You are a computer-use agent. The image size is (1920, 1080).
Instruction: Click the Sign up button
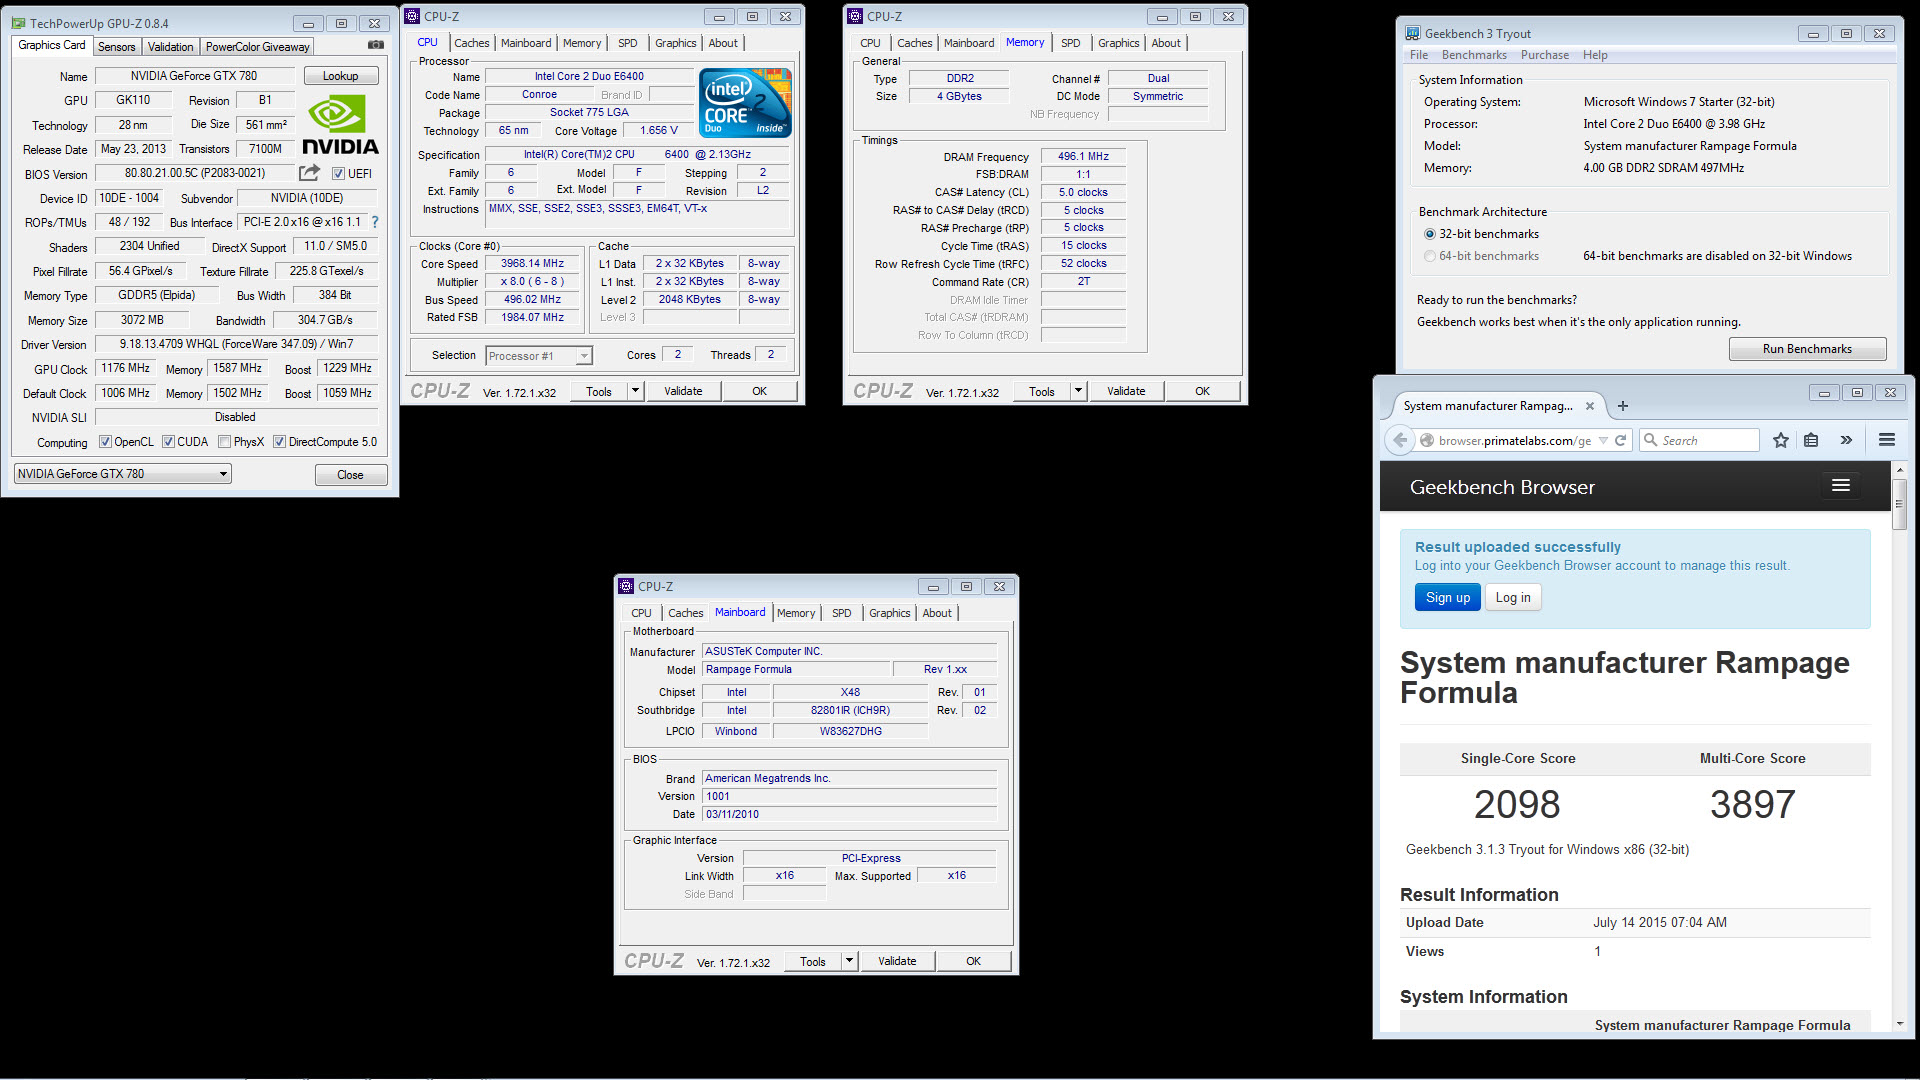(1447, 597)
